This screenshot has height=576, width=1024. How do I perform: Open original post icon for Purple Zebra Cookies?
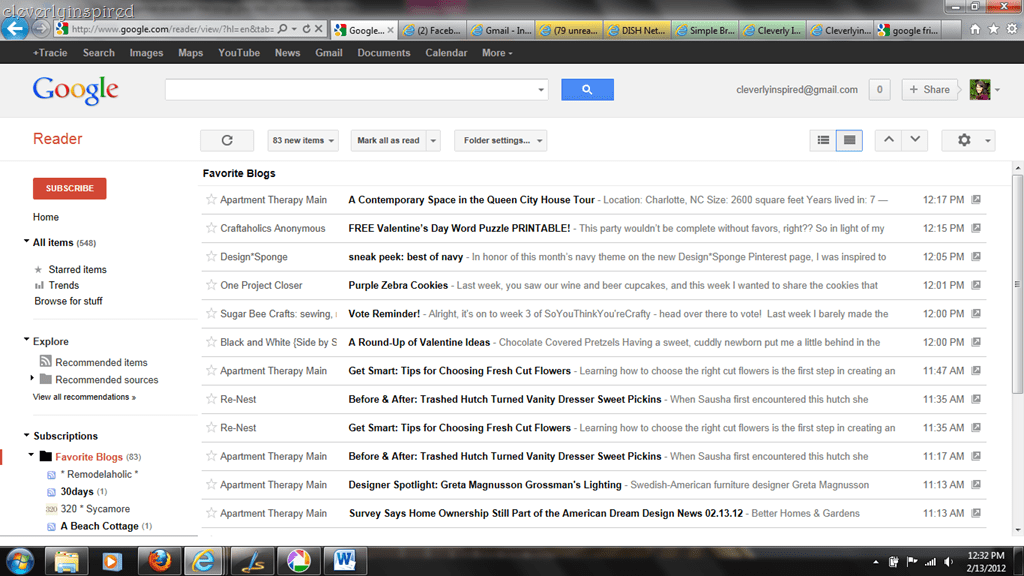click(976, 285)
